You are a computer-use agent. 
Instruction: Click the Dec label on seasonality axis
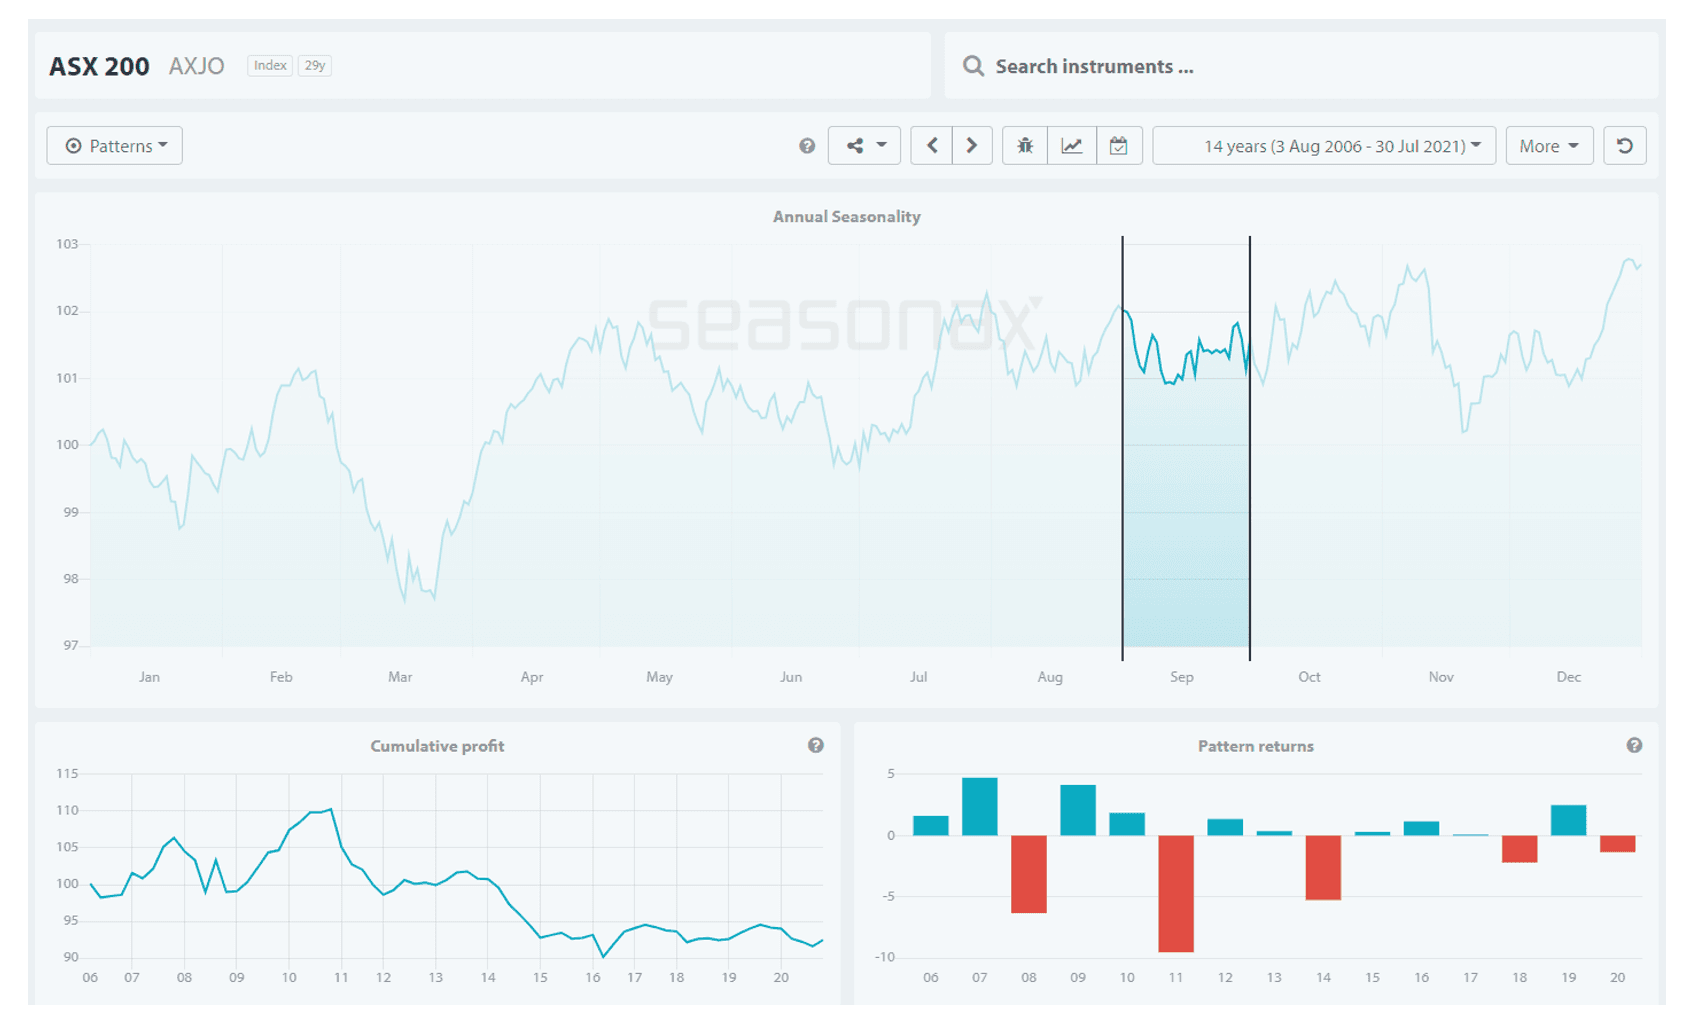point(1569,677)
